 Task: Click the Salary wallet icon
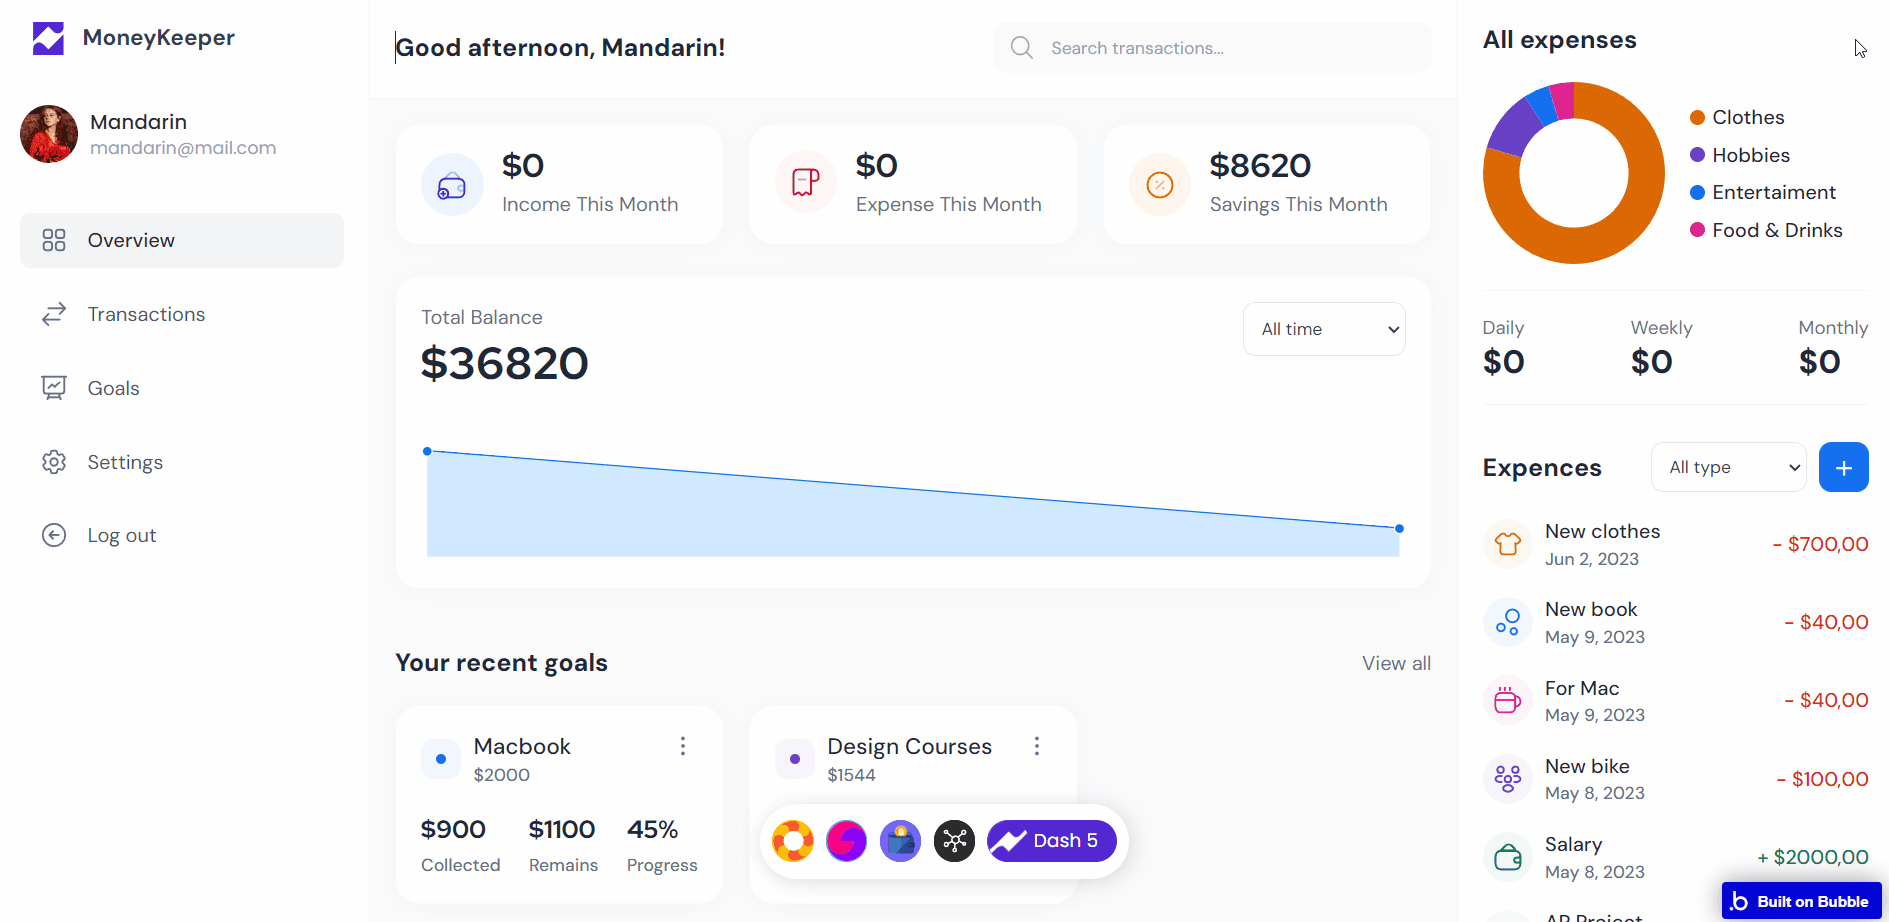1508,857
